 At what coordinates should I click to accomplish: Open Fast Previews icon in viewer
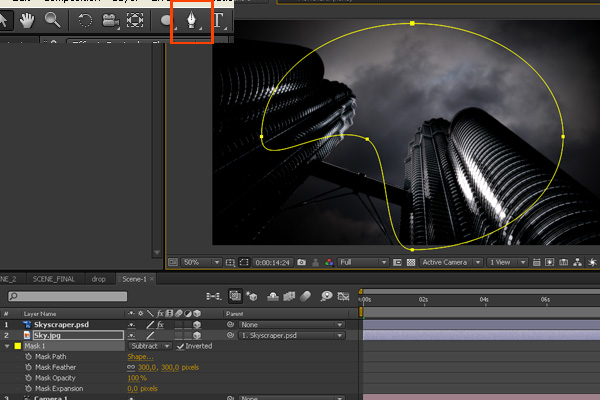pos(549,262)
